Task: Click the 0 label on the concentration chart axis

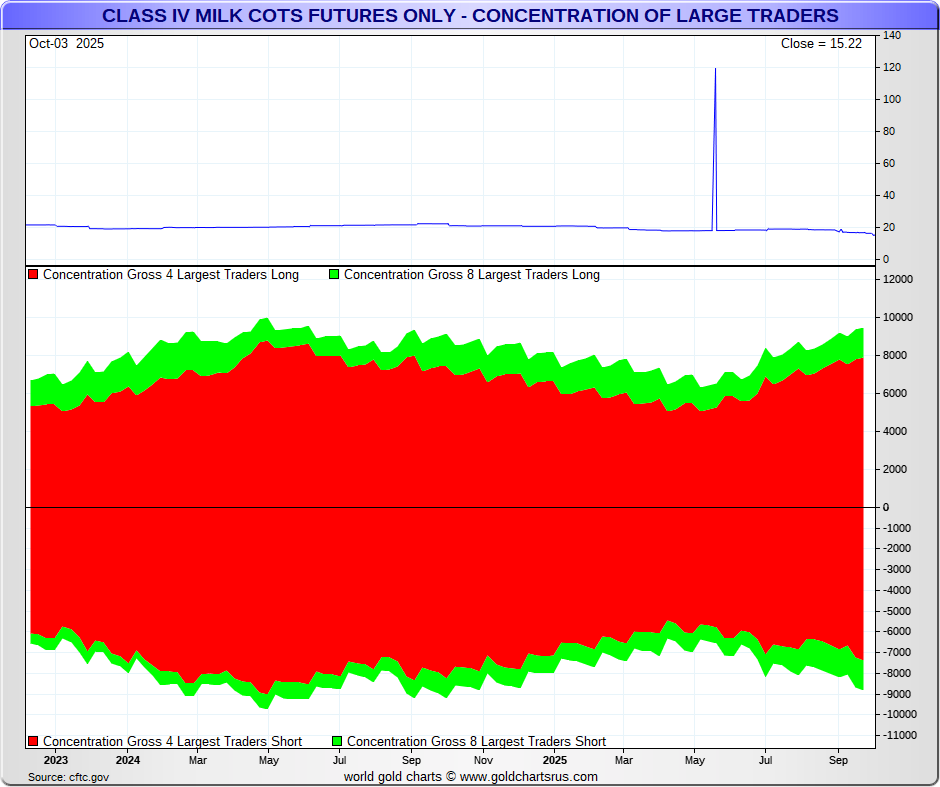Action: pyautogui.click(x=886, y=508)
